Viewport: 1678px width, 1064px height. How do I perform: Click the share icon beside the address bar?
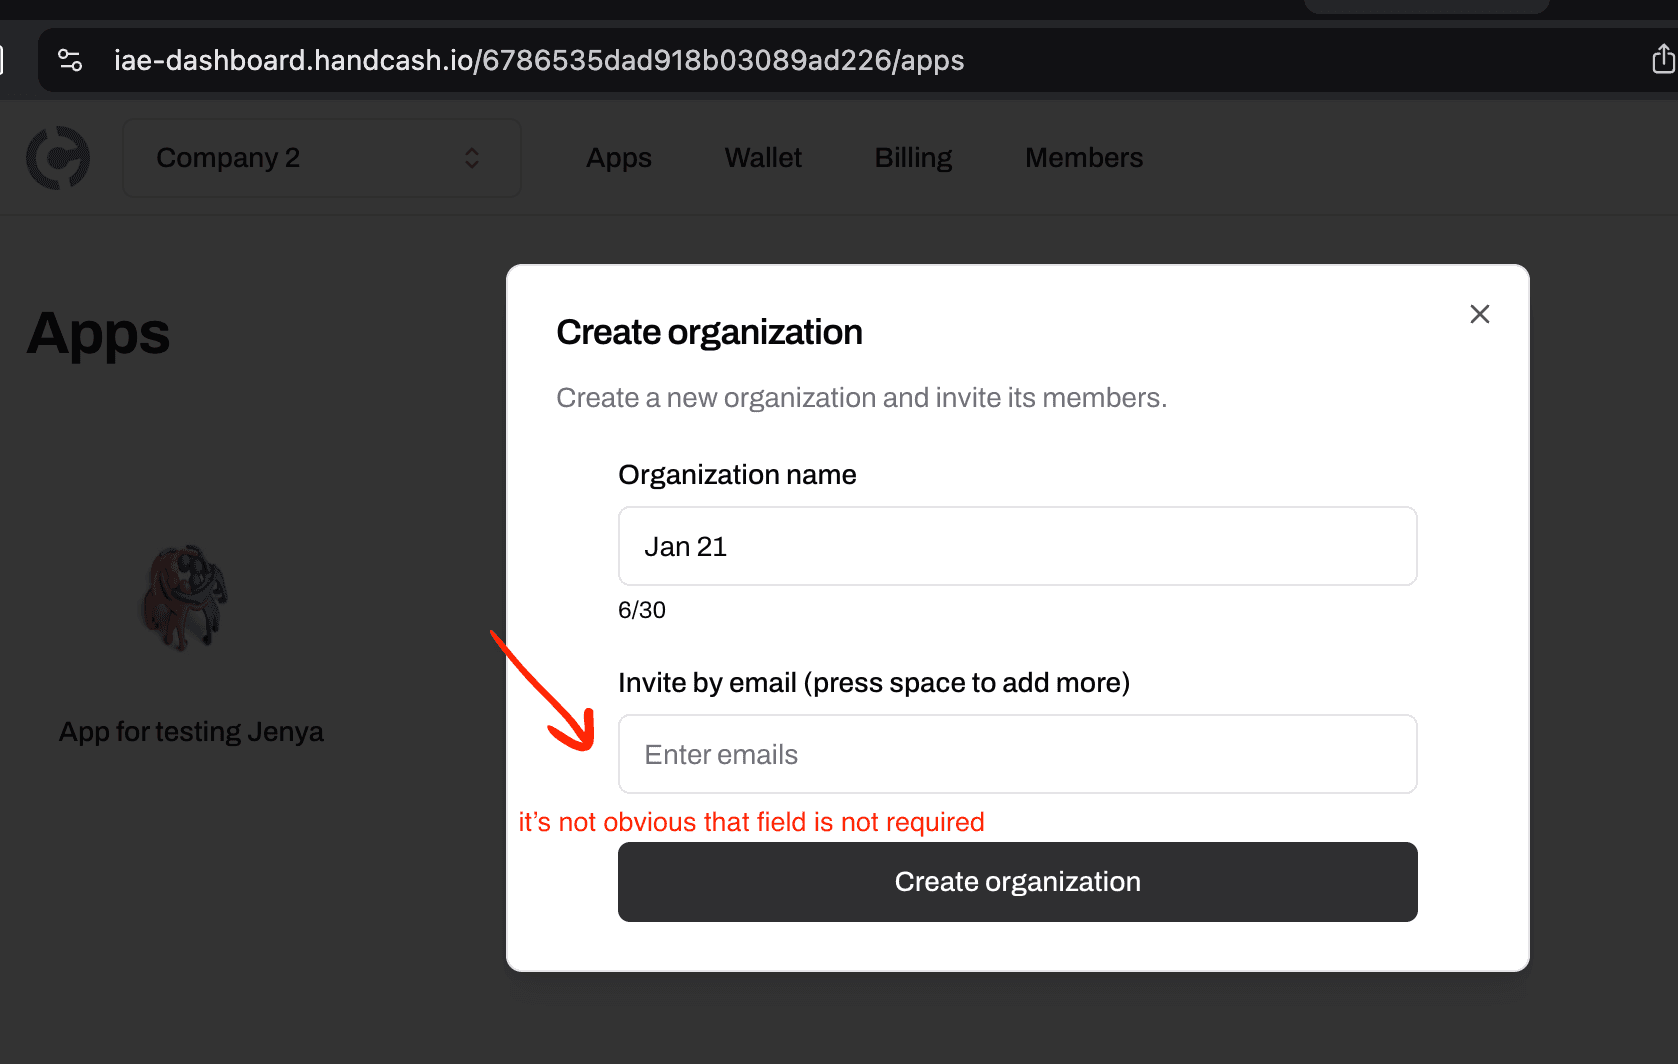pos(1662,59)
